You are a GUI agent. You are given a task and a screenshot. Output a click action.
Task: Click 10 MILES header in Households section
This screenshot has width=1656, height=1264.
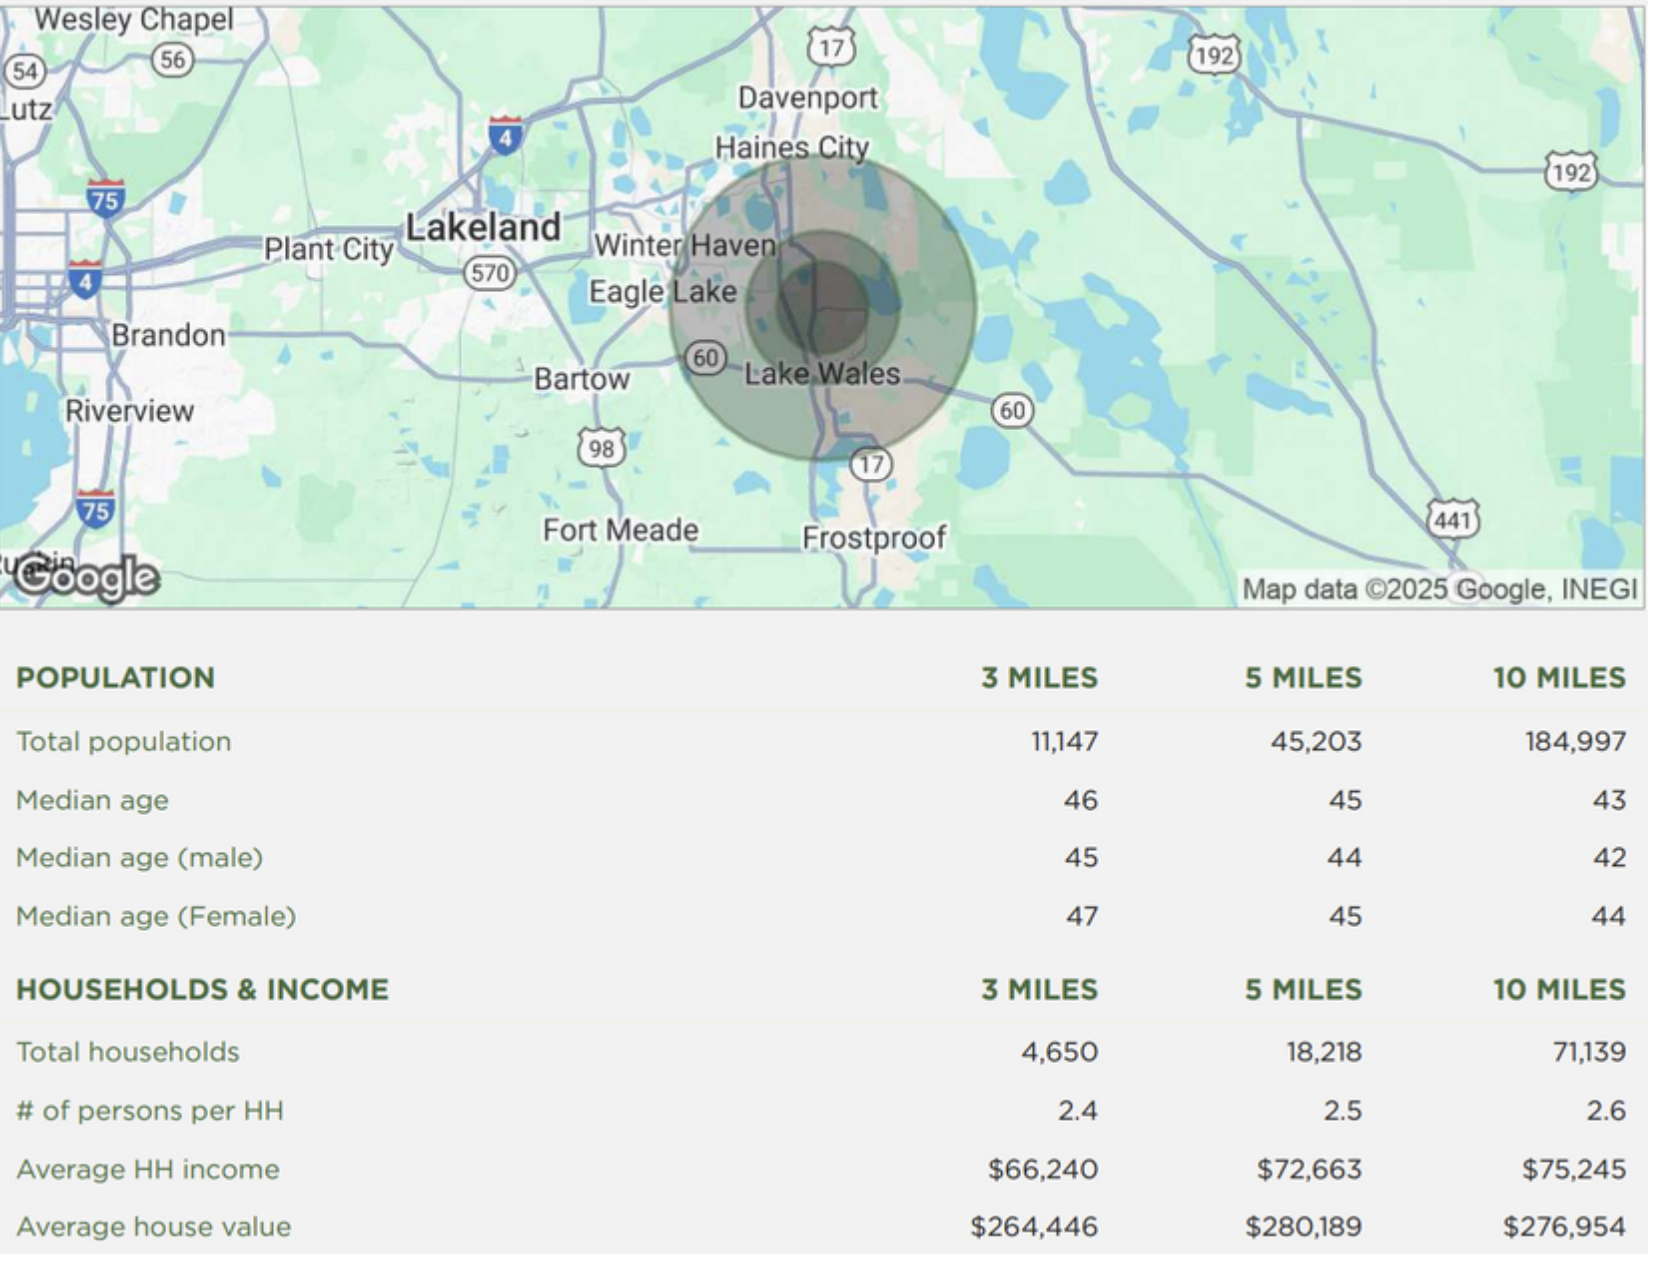[x=1559, y=990]
